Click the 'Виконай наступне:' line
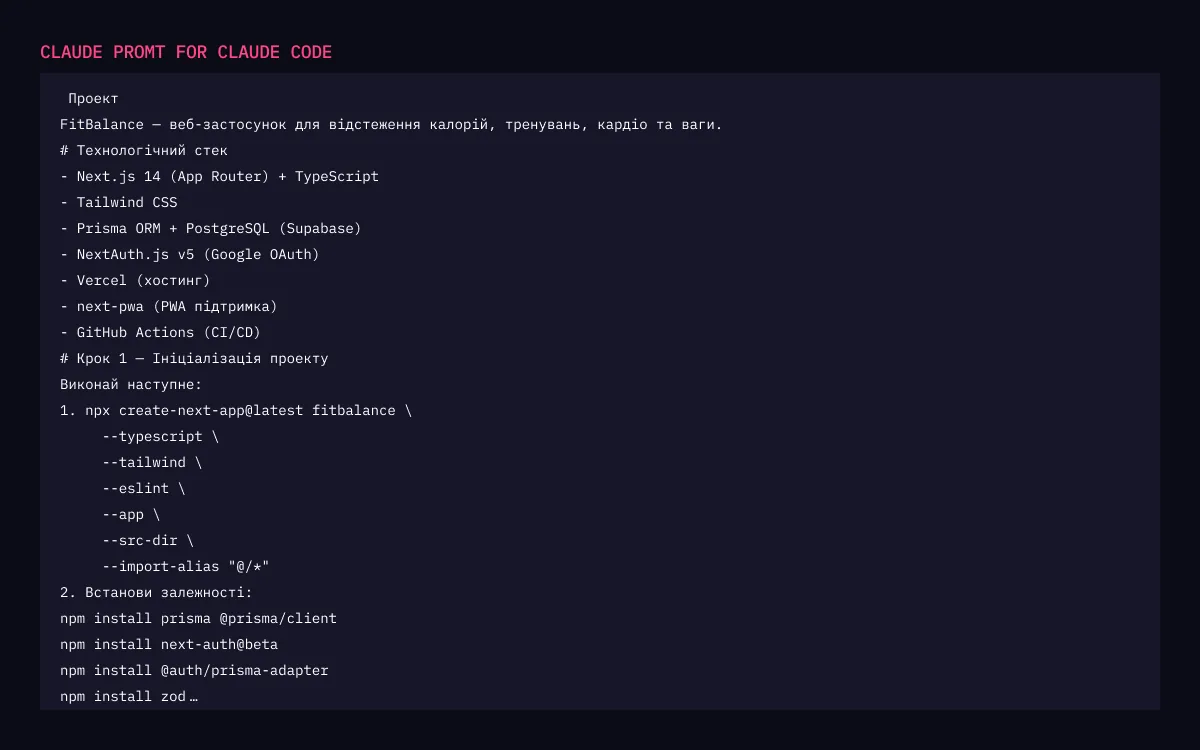The image size is (1200, 750). [131, 384]
